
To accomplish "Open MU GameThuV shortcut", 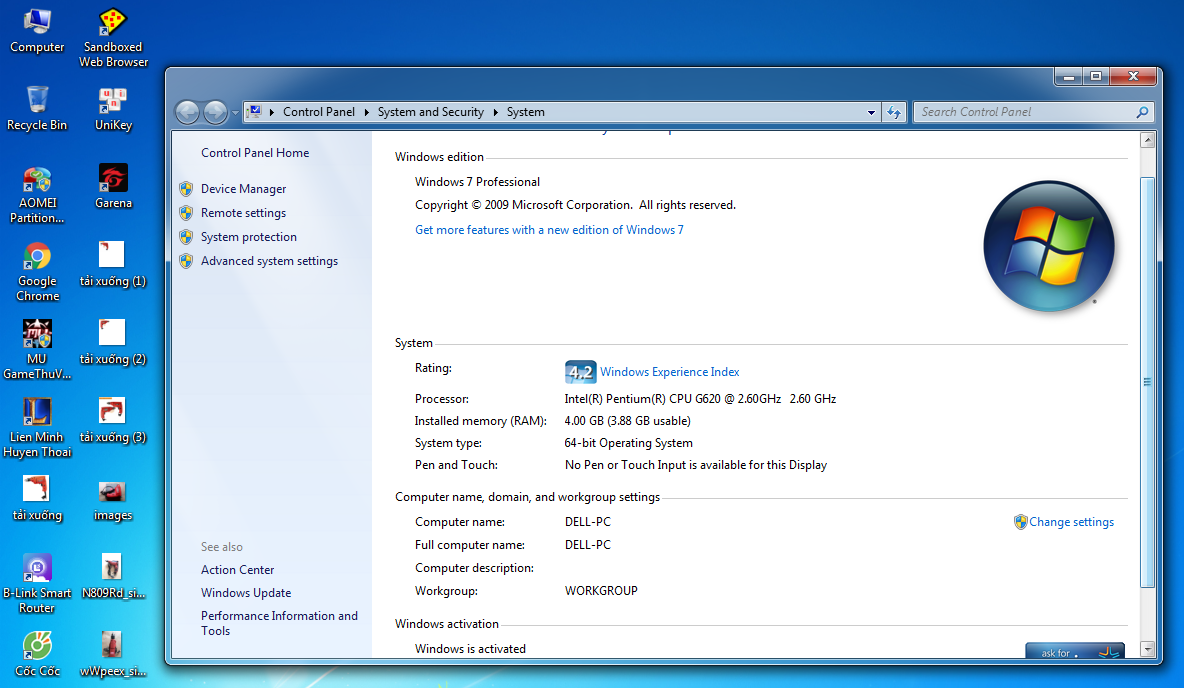I will [x=37, y=350].
